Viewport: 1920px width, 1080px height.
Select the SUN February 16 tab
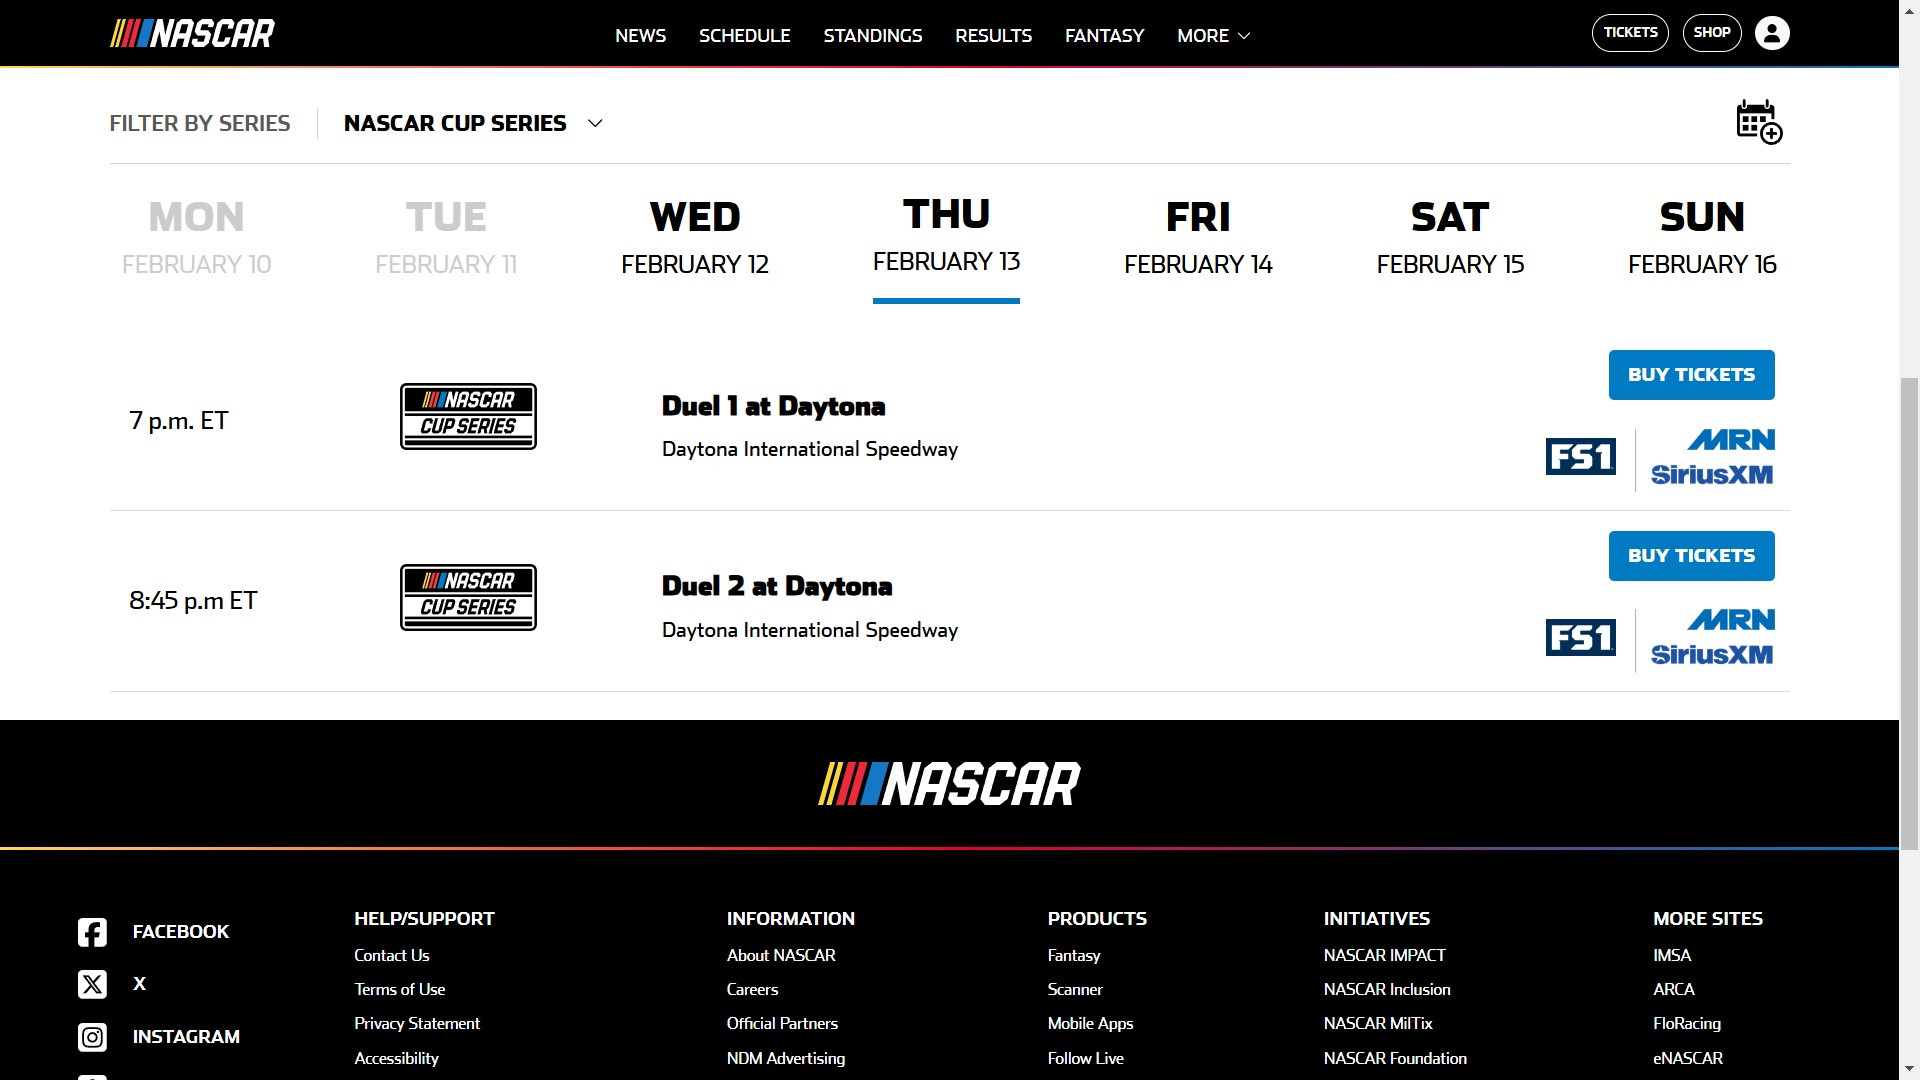coord(1702,238)
